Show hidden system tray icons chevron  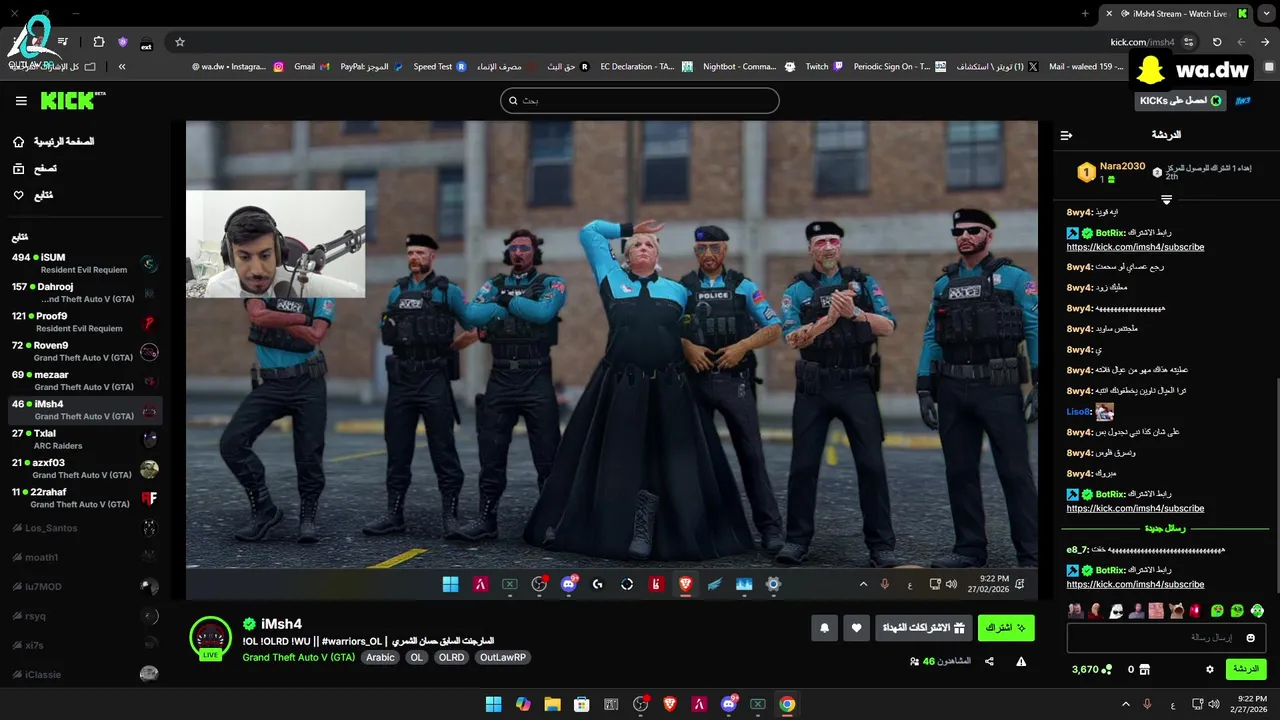(x=1126, y=704)
